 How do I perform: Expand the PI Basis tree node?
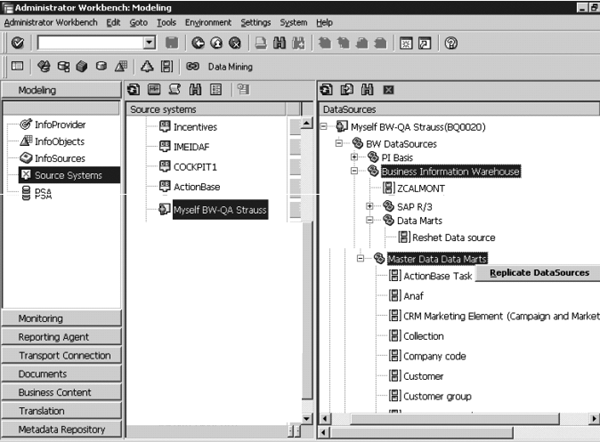click(x=355, y=157)
